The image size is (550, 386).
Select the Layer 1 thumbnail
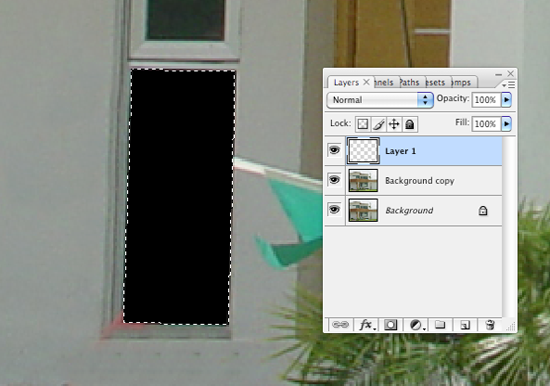tap(363, 151)
